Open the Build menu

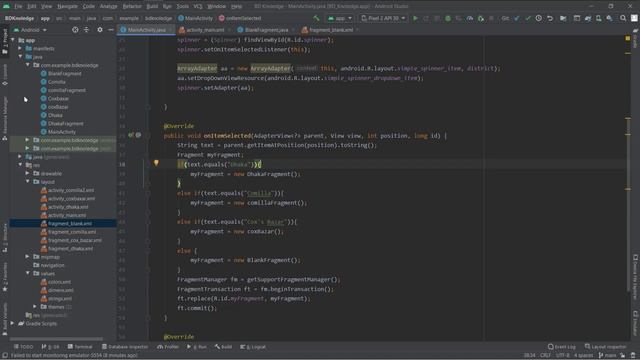pyautogui.click(x=152, y=6)
